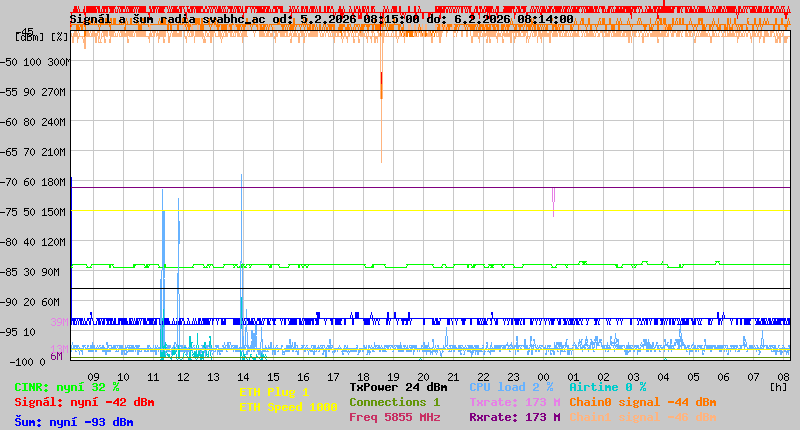800x430 pixels.
Task: Click the purple "Rxrate: 173 M" legend
Action: 514,417
